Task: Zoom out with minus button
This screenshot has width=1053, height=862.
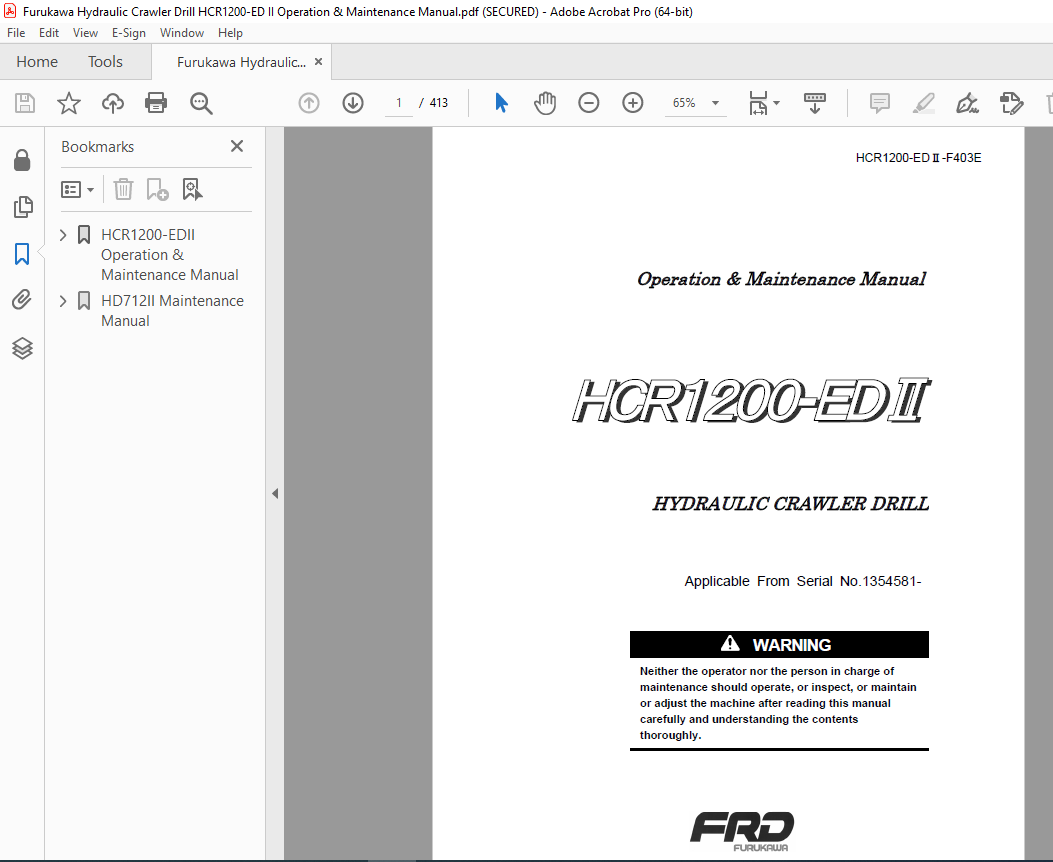Action: 588,103
